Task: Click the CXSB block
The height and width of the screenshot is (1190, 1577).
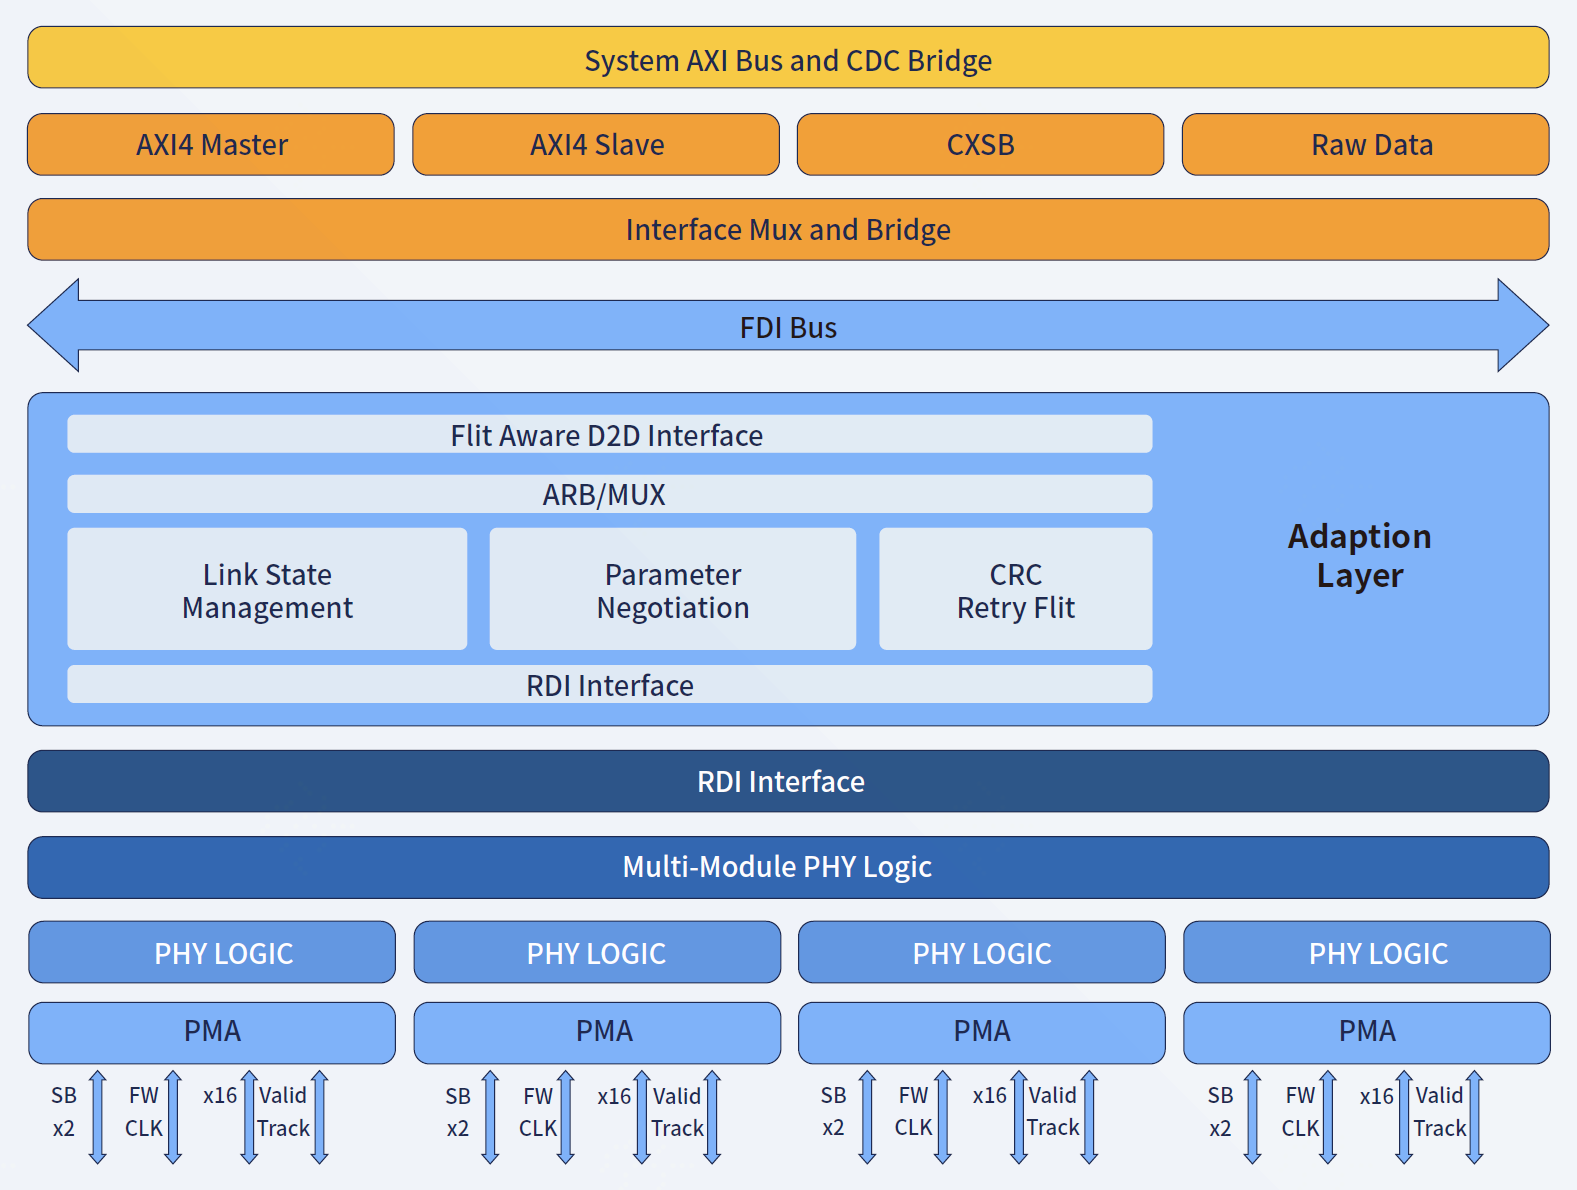Action: point(980,145)
